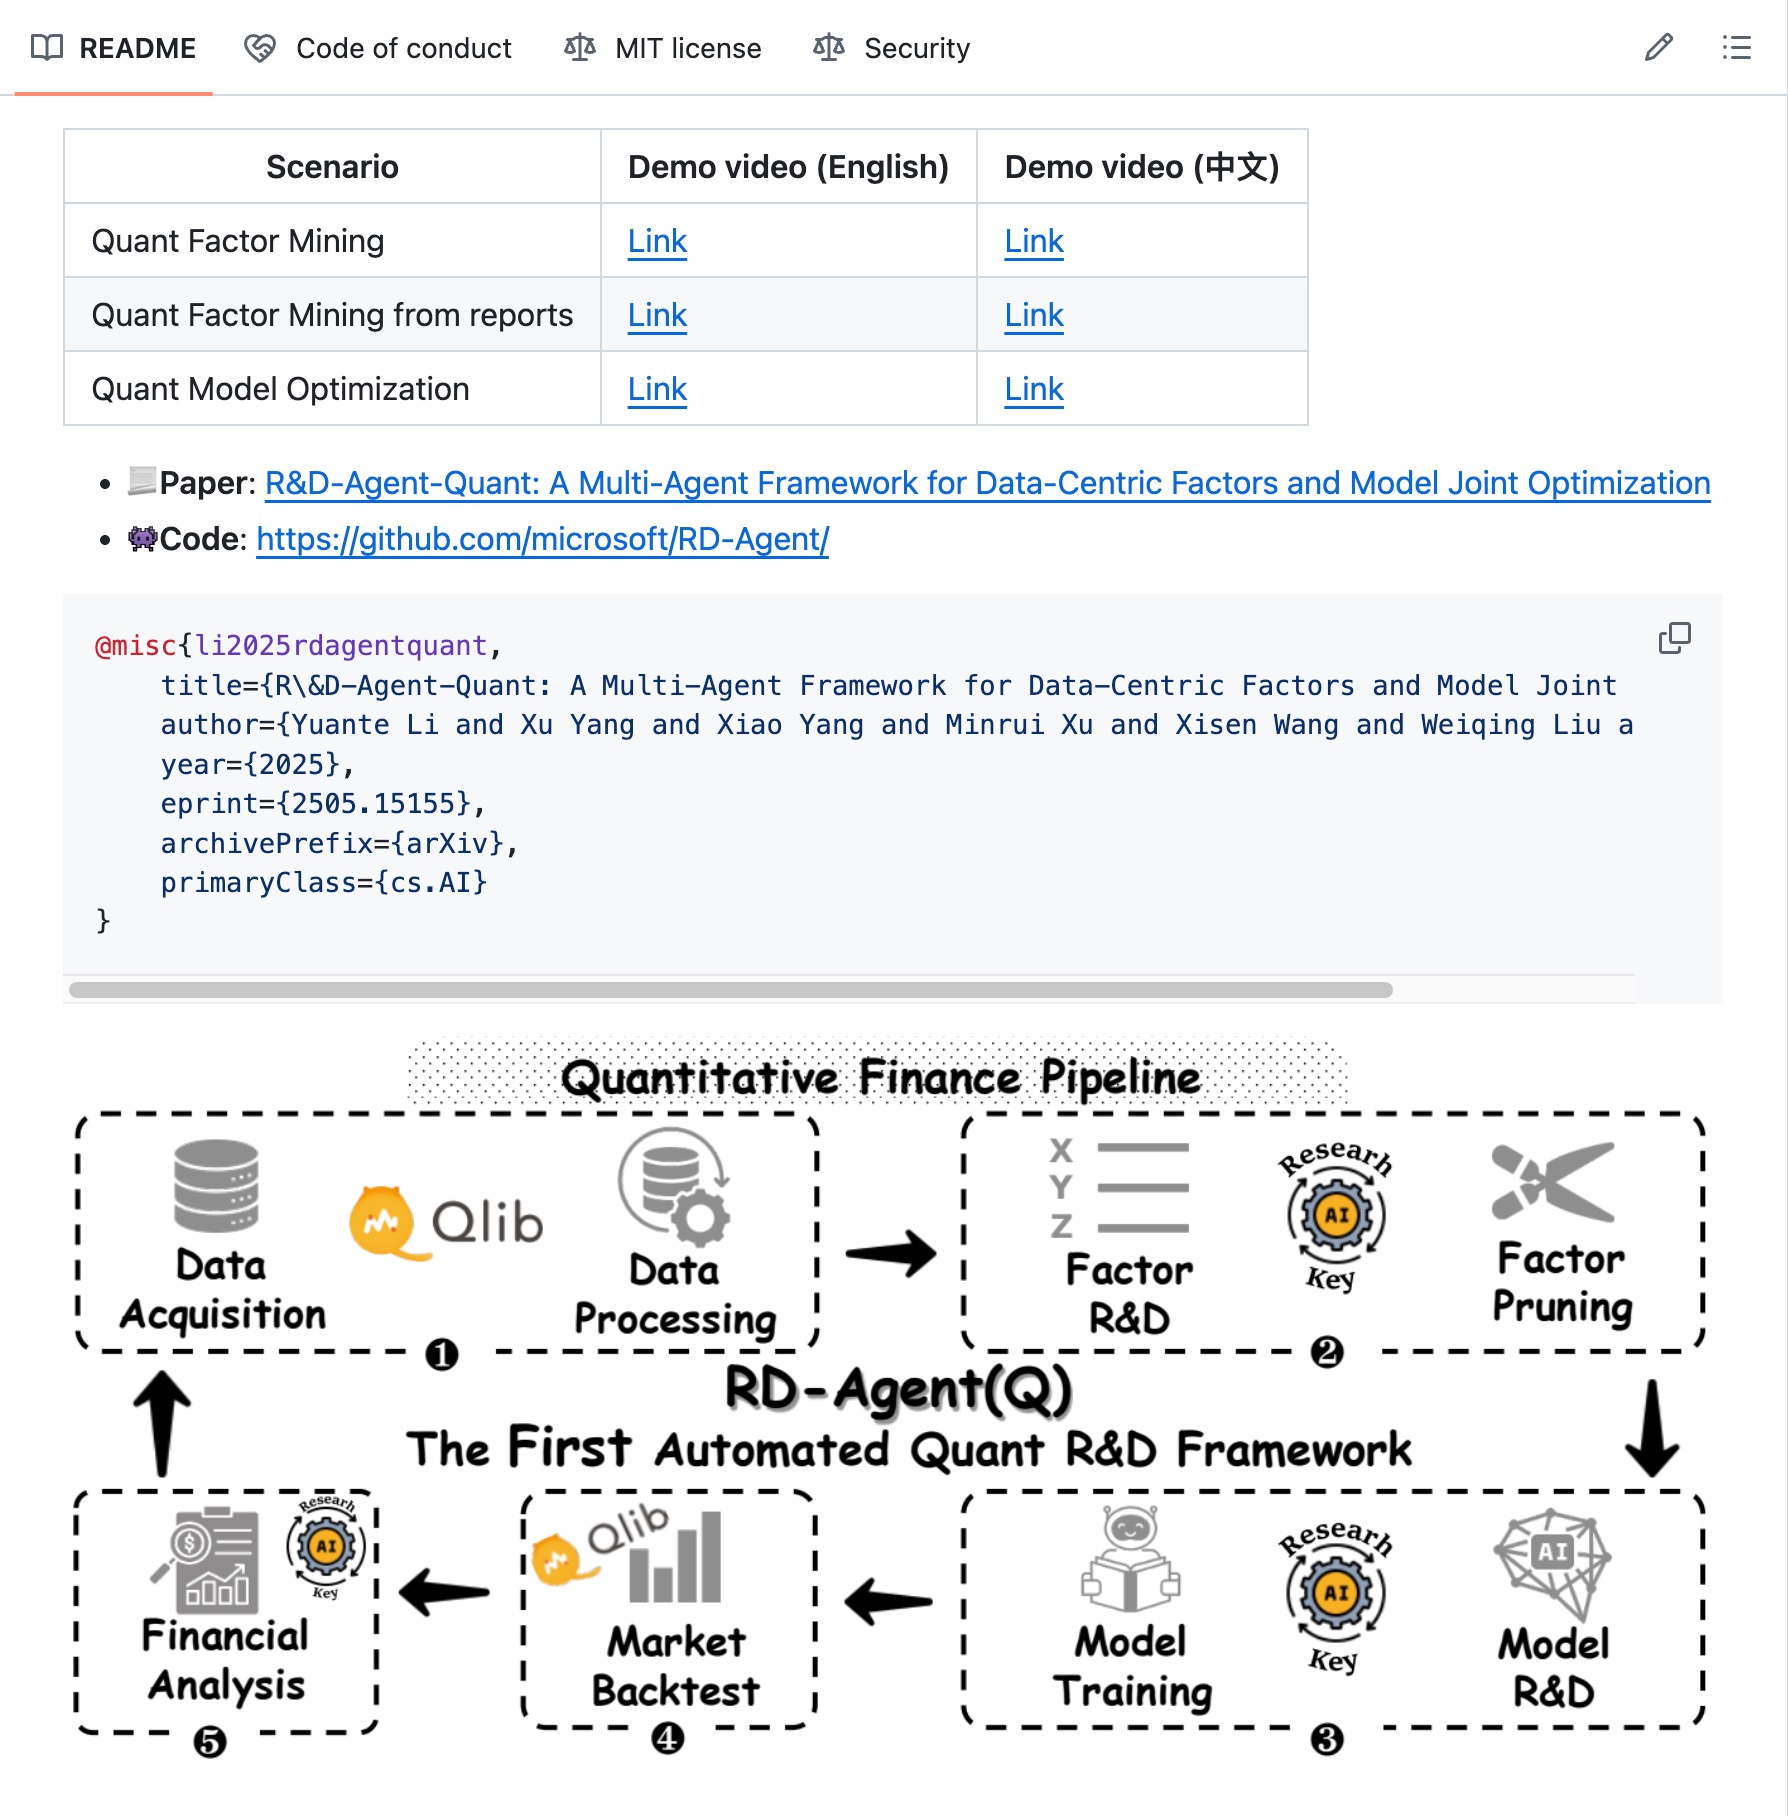Switch to the Code of conduct tab
Screen dimensions: 1788x1816
coord(403,48)
